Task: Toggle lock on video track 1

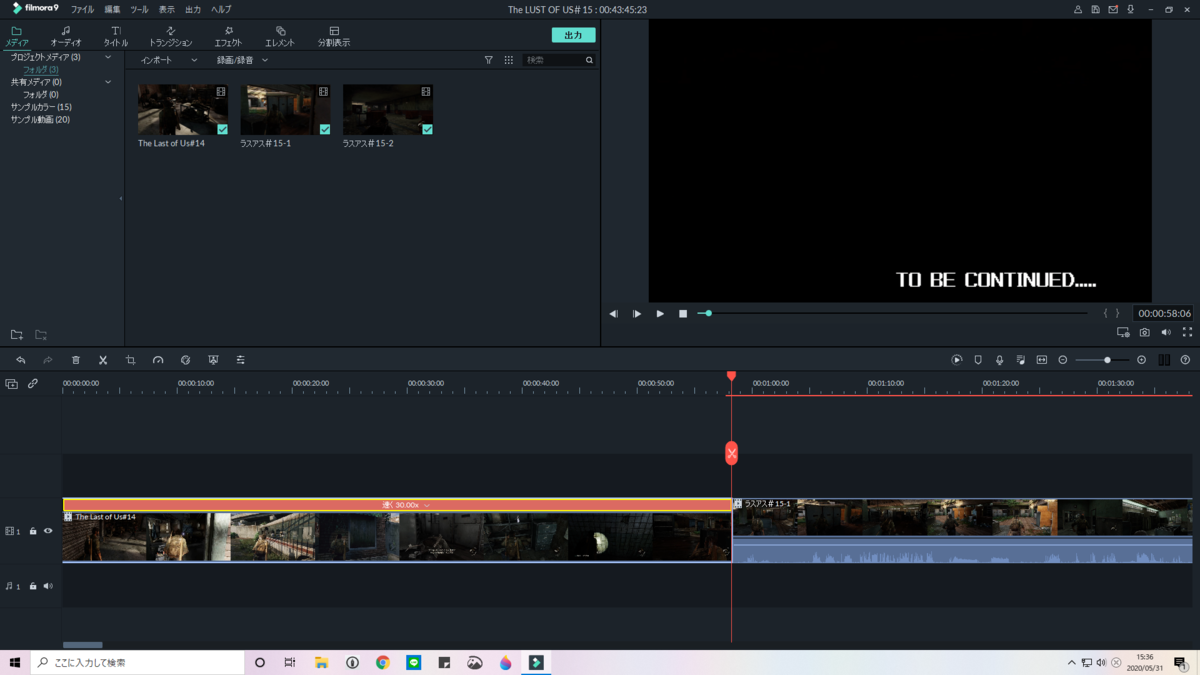Action: pos(33,531)
